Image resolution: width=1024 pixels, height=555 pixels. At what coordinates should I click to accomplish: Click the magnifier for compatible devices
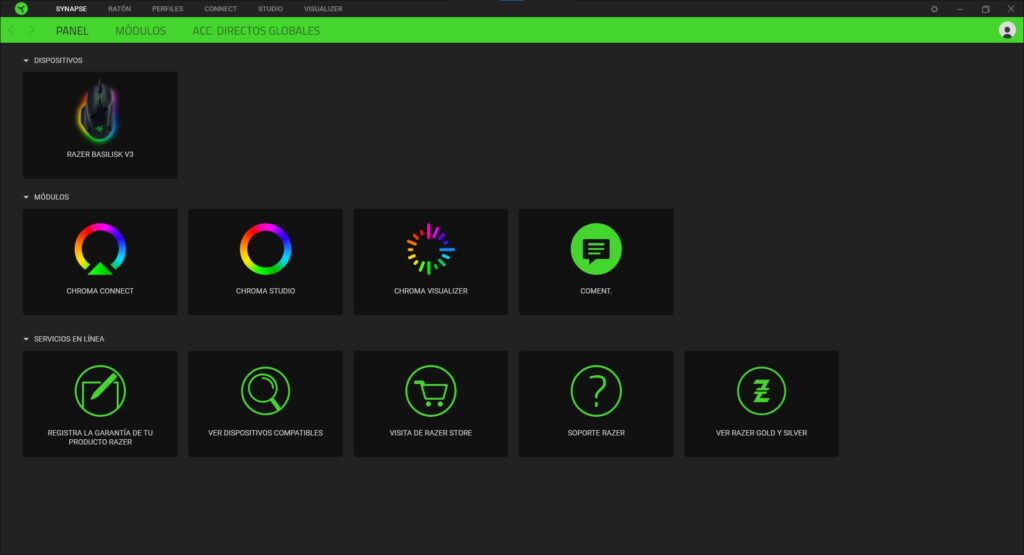coord(265,391)
